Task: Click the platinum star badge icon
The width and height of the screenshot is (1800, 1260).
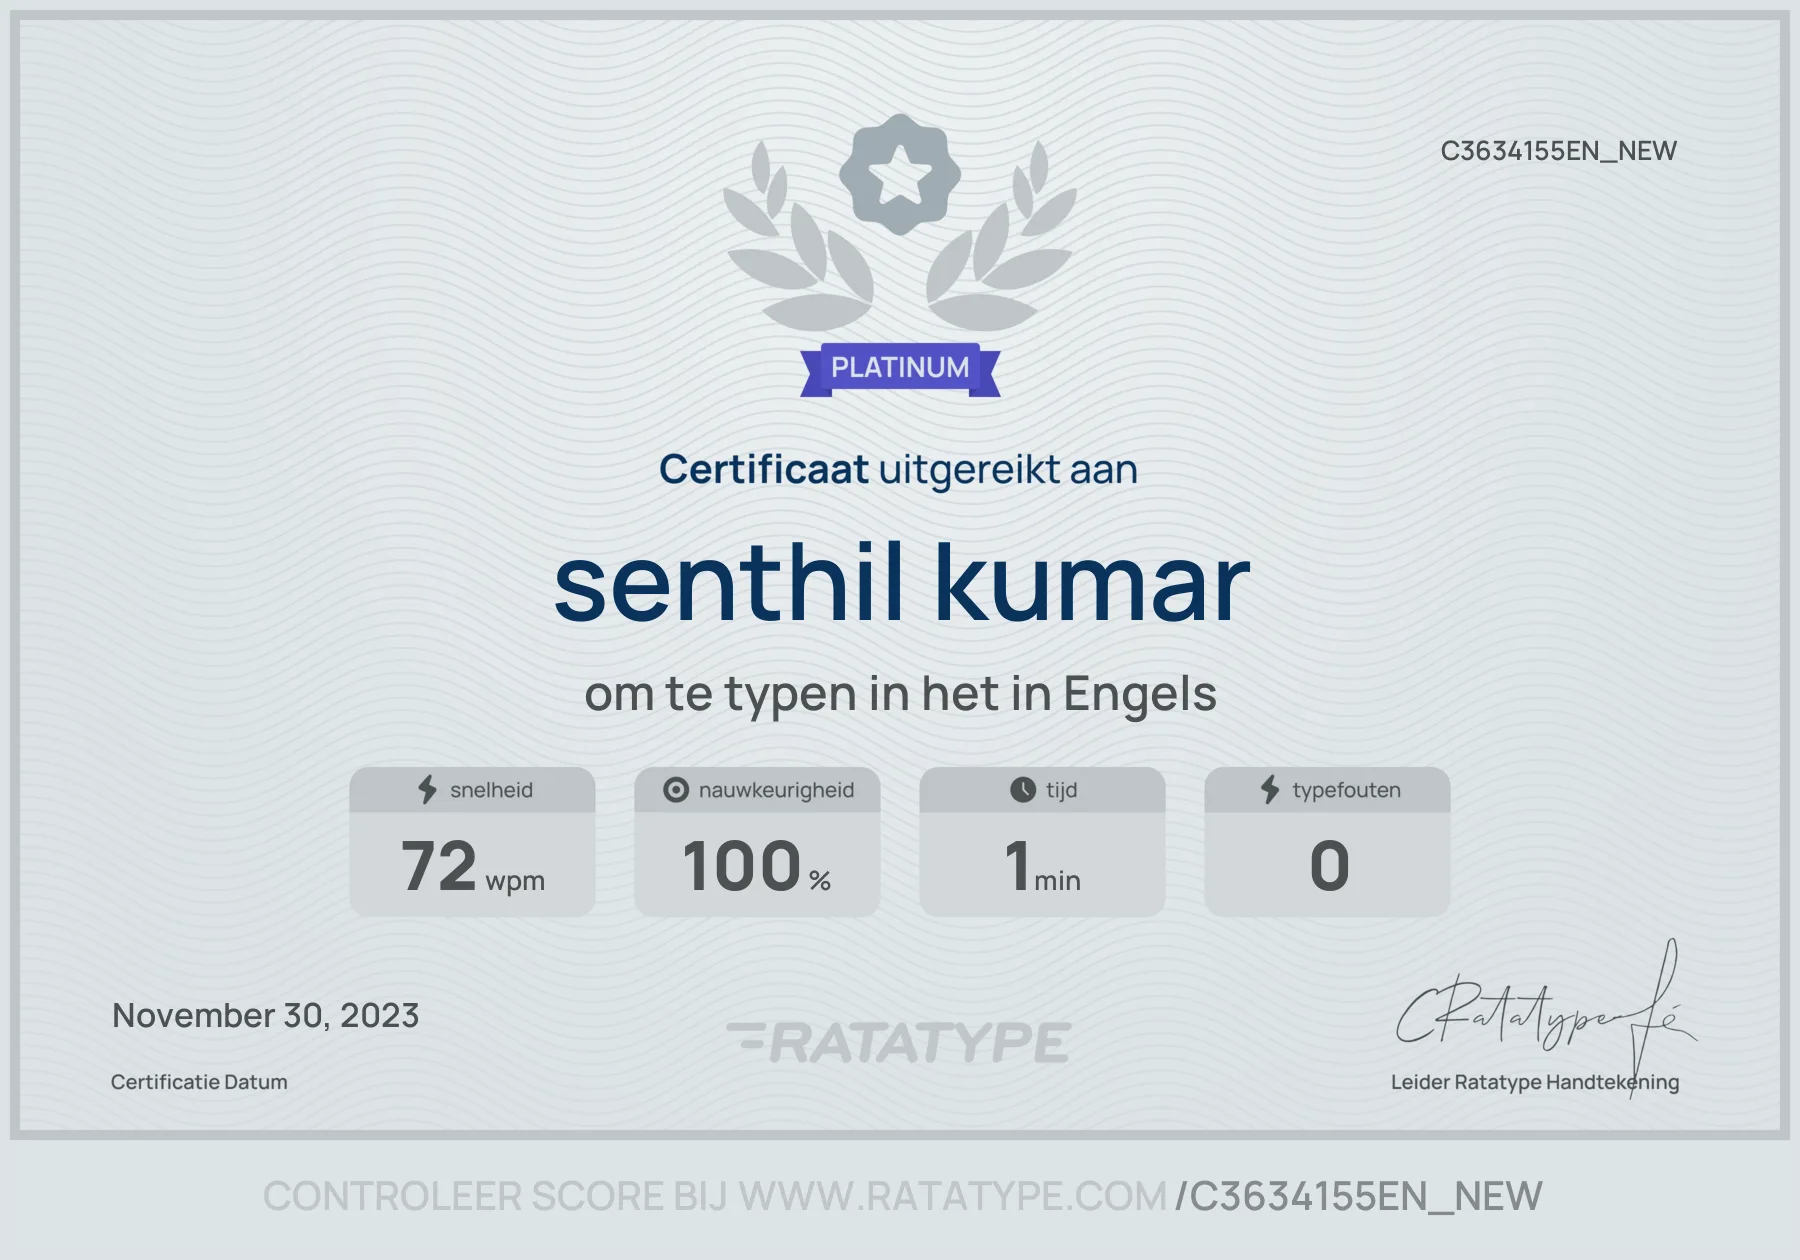Action: (x=900, y=175)
